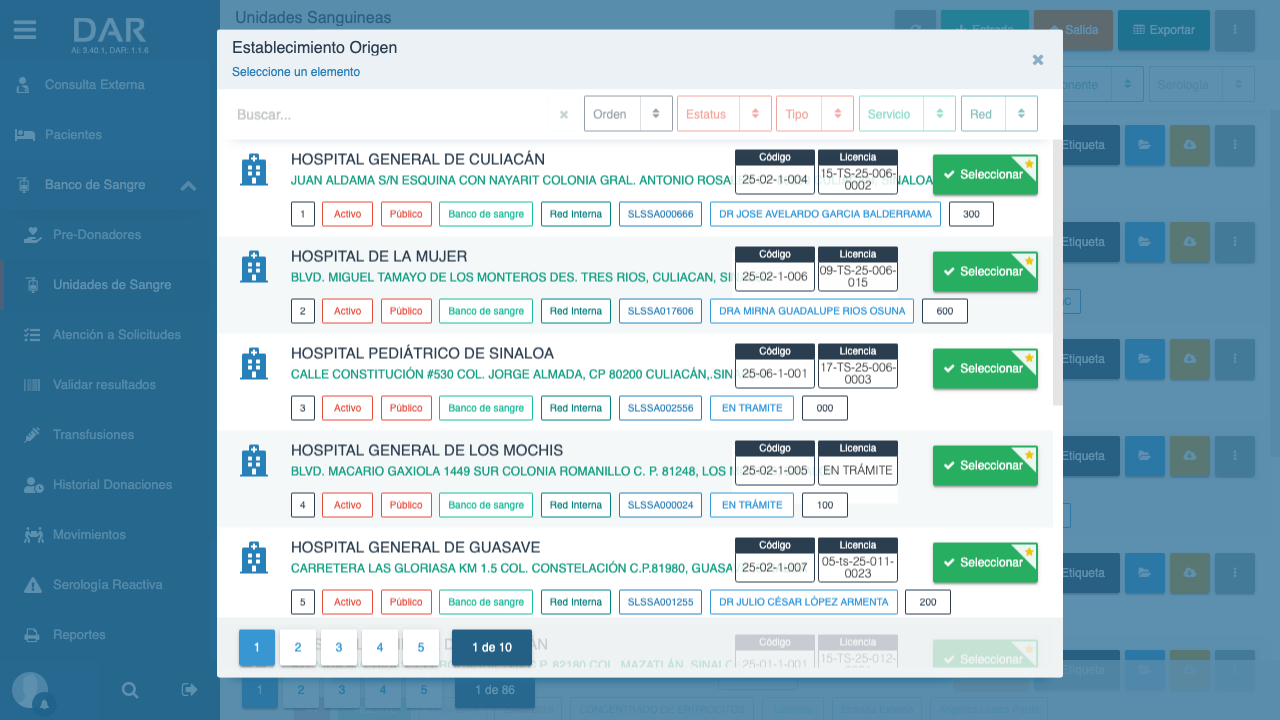This screenshot has height=720, width=1280.
Task: Go to page 3 in the dialog pagination
Action: pyautogui.click(x=339, y=648)
